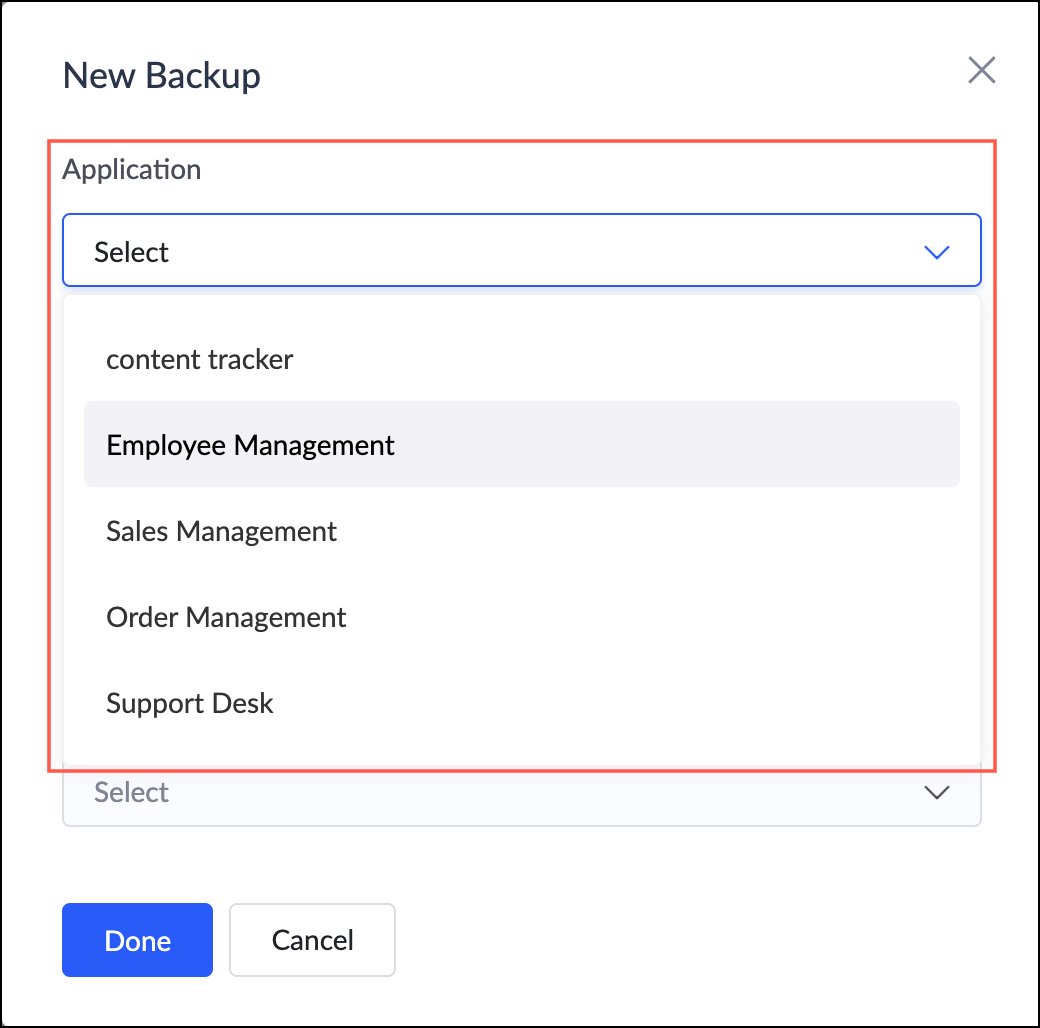Screen dimensions: 1040x1028
Task: Cancel the new backup
Action: tap(312, 940)
